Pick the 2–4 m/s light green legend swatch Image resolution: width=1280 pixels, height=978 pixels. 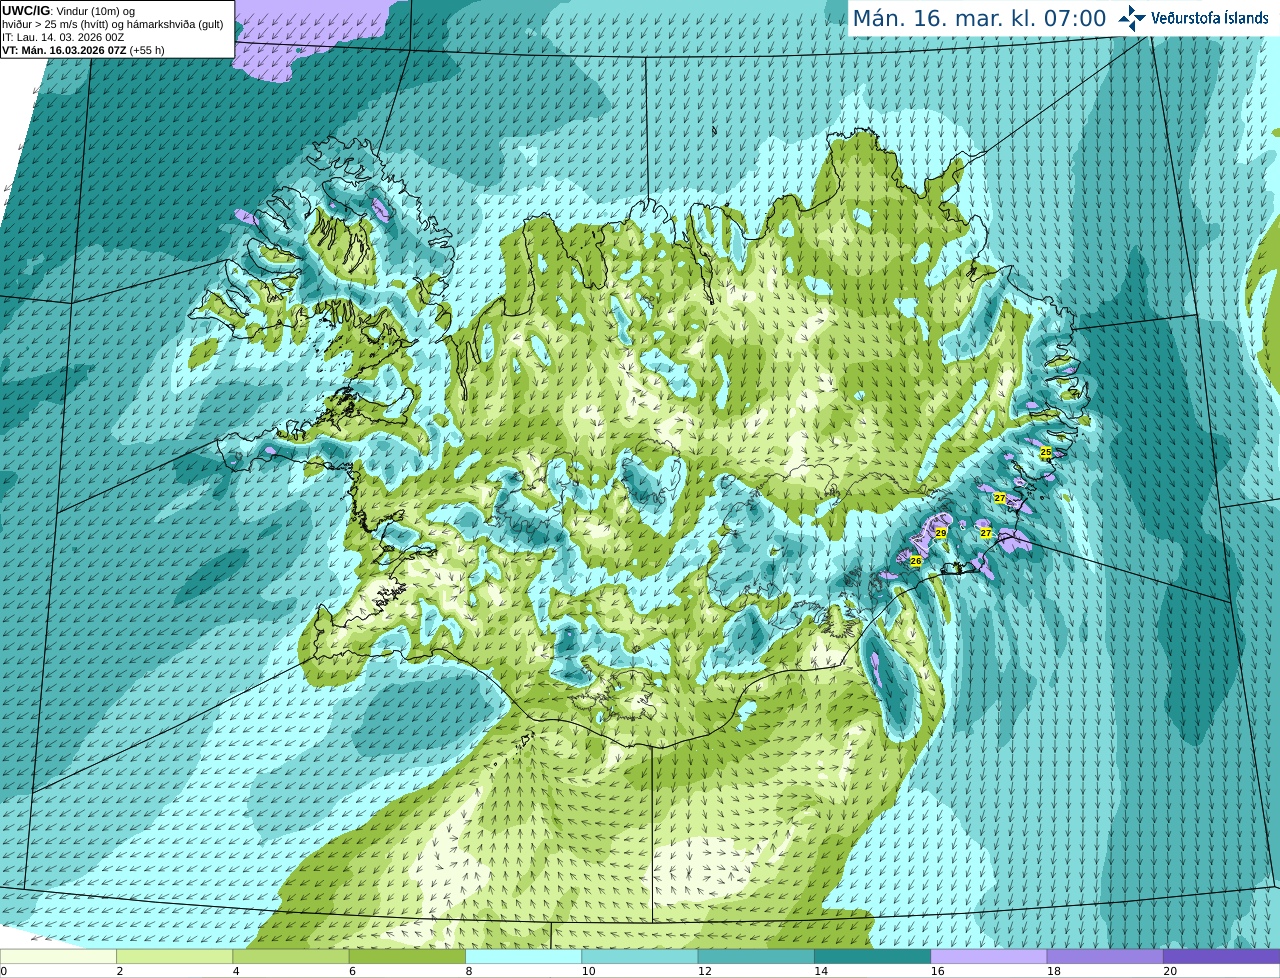click(175, 956)
